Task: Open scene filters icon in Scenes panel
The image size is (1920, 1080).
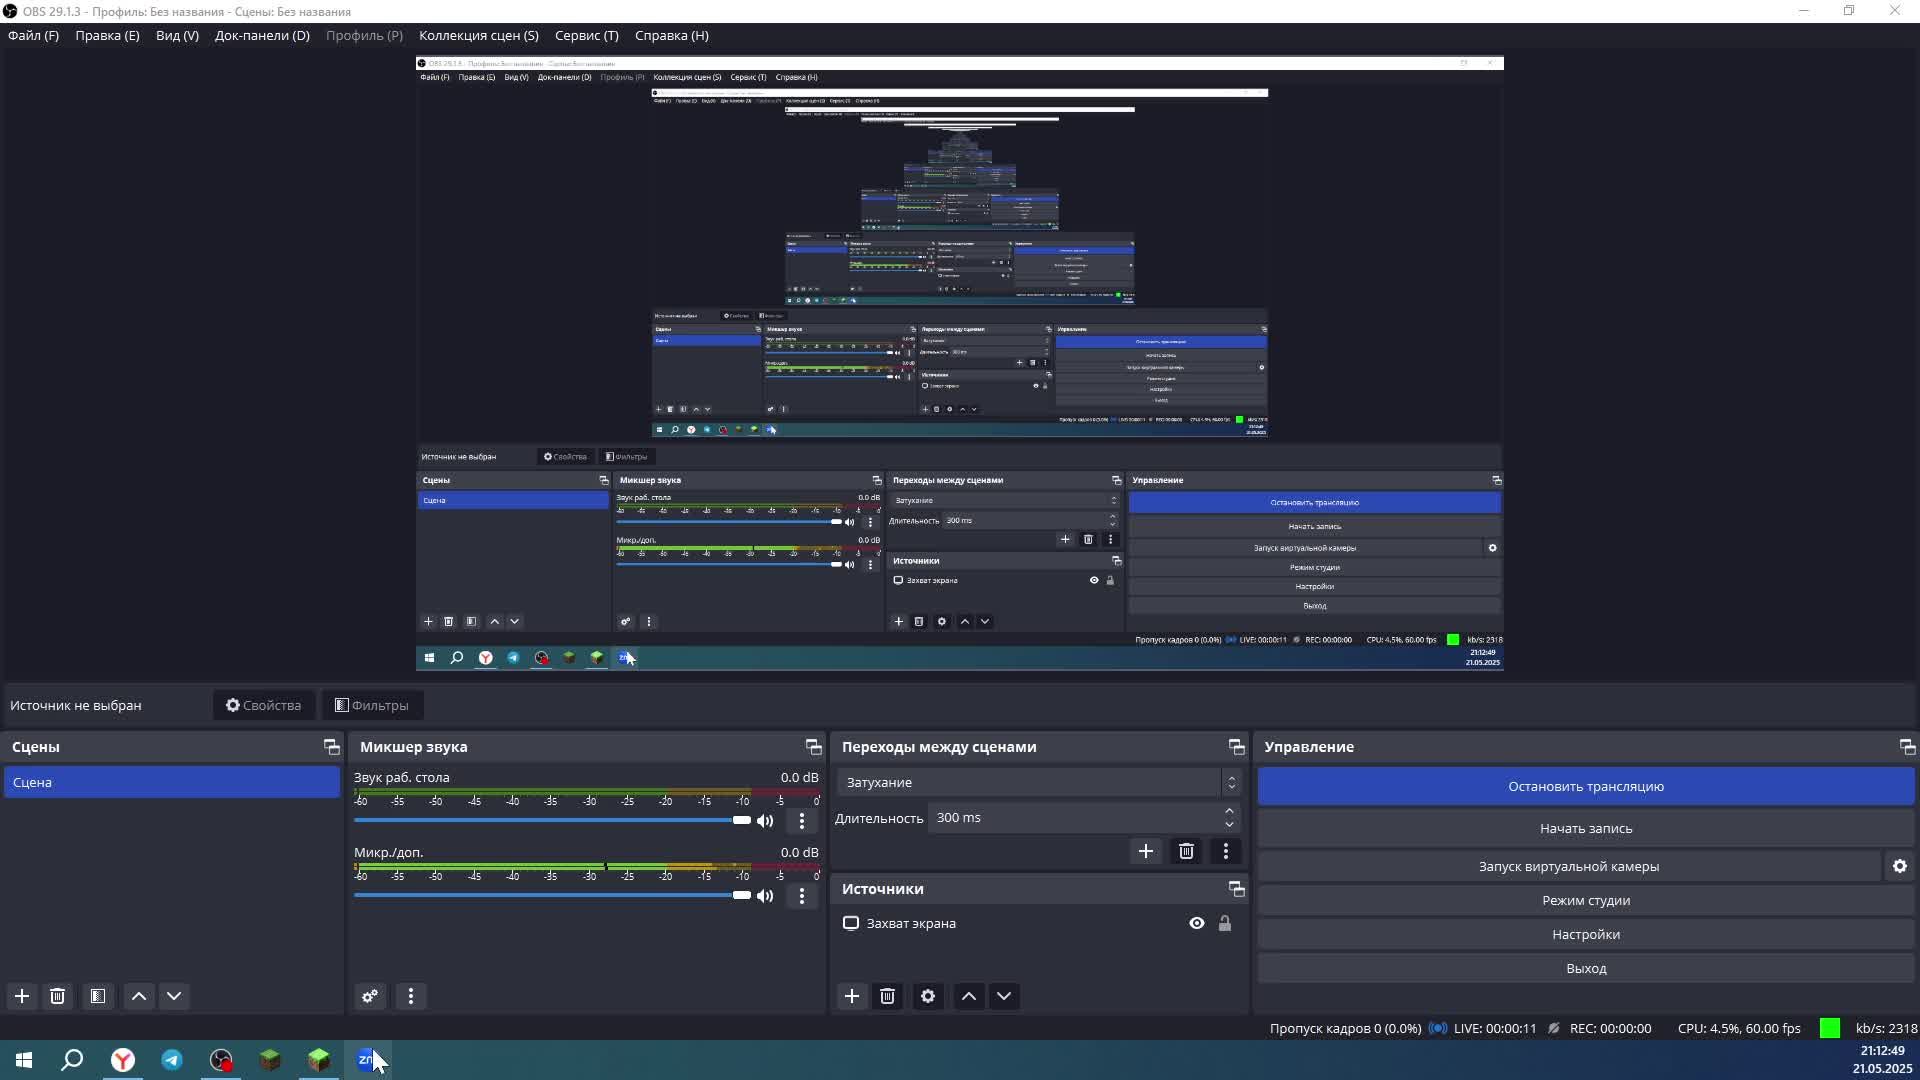Action: coord(97,996)
